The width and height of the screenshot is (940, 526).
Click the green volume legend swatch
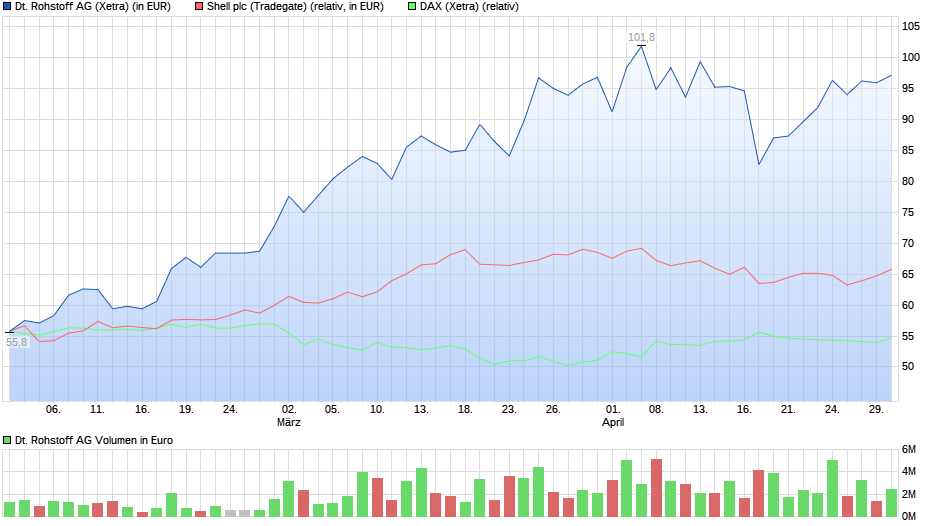coord(7,440)
